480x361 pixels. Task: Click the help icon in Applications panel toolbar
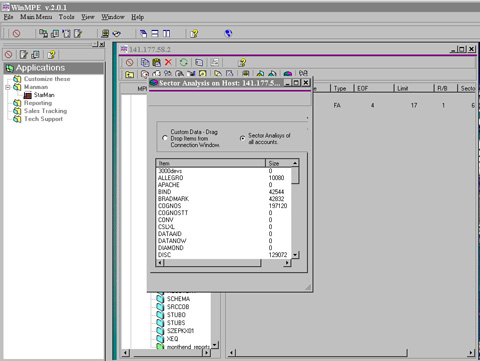(x=51, y=55)
